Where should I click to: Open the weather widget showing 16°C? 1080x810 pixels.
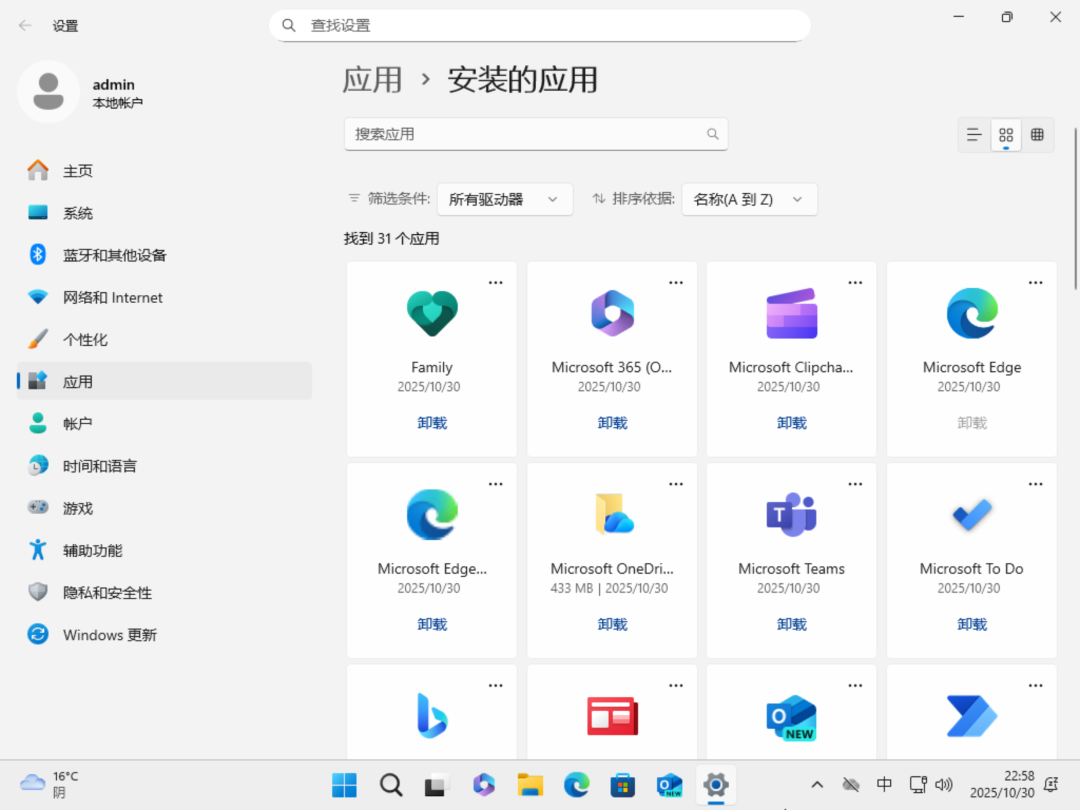coord(50,785)
